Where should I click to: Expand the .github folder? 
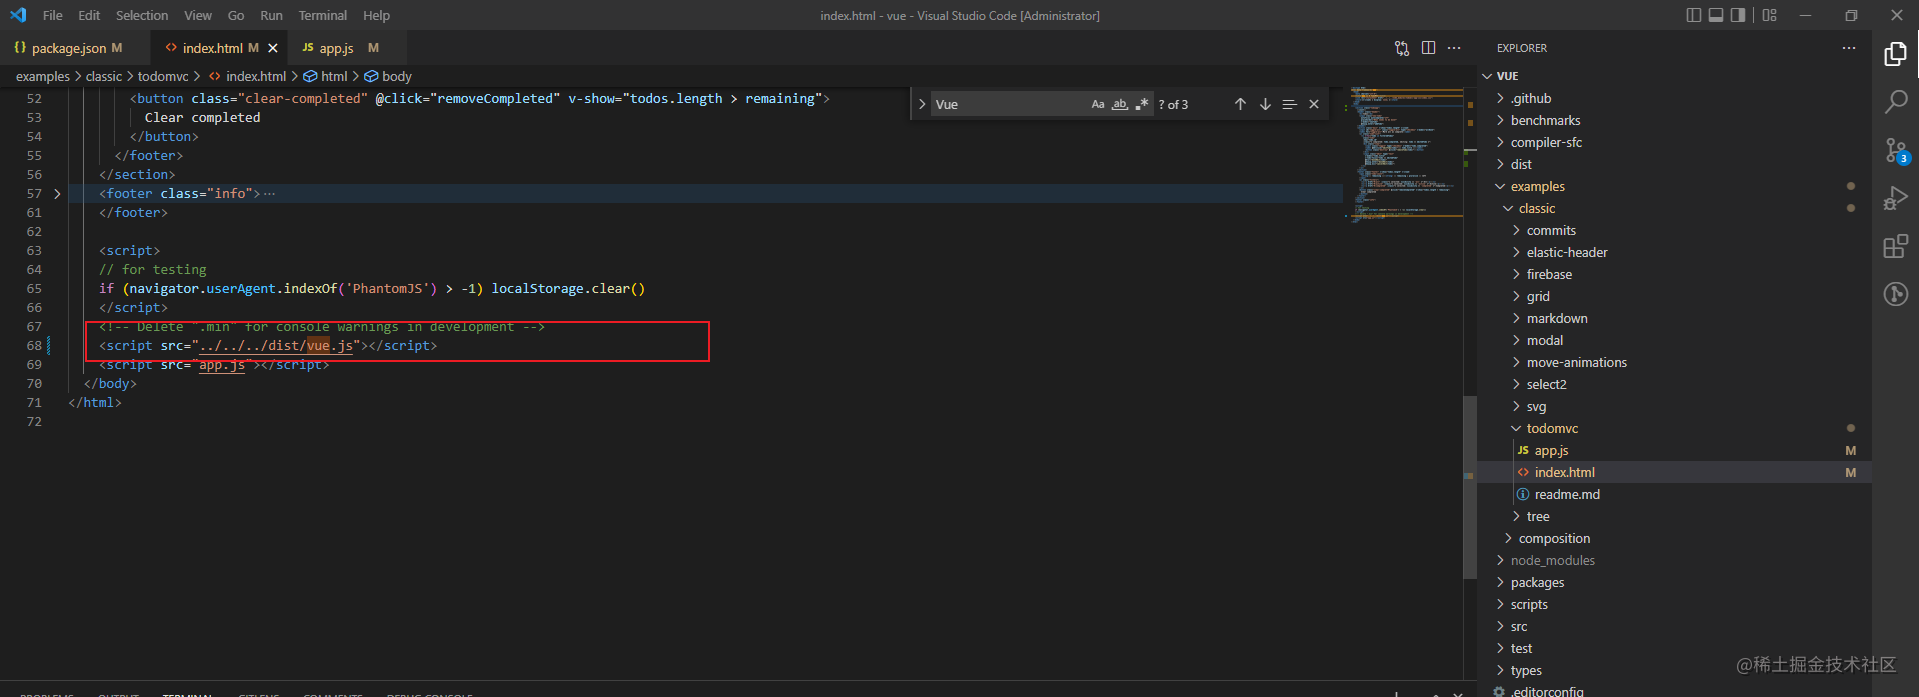click(1674, 98)
